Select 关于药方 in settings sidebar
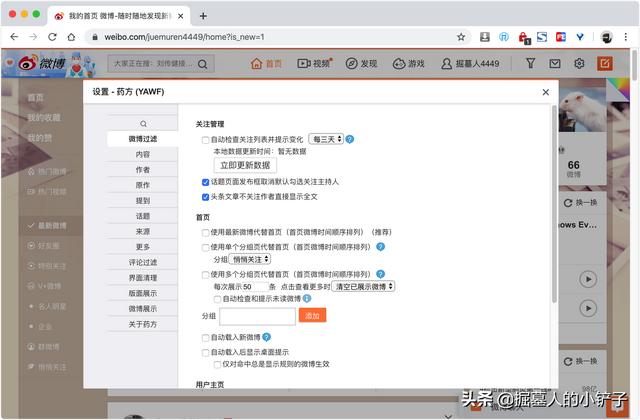640x420 pixels. pyautogui.click(x=142, y=324)
